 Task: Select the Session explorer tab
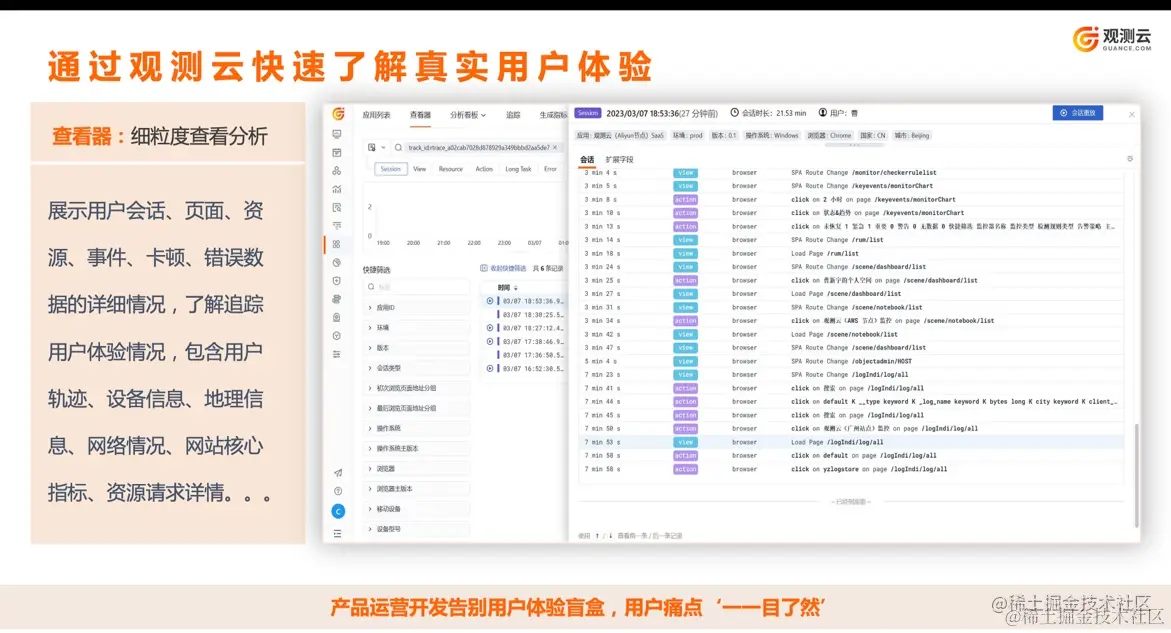point(391,169)
